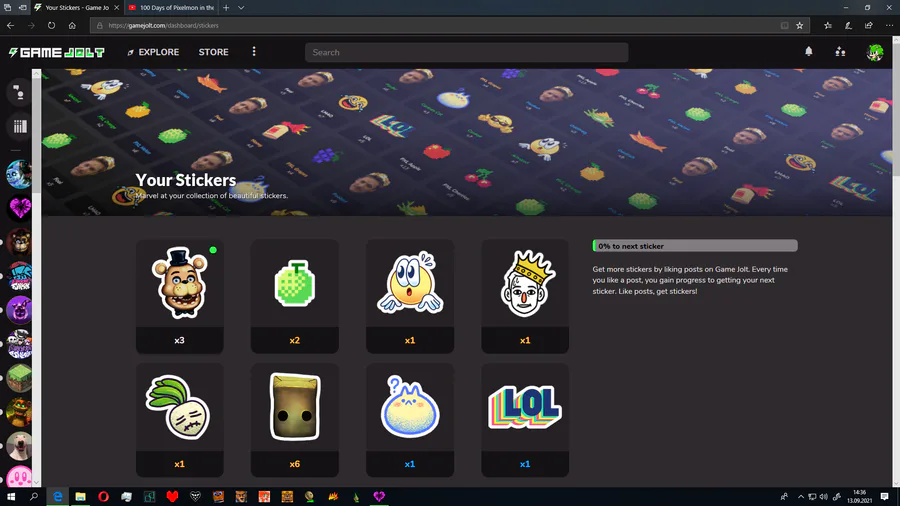
Task: Open the Freddy bear community in the sidebar
Action: tap(20, 242)
